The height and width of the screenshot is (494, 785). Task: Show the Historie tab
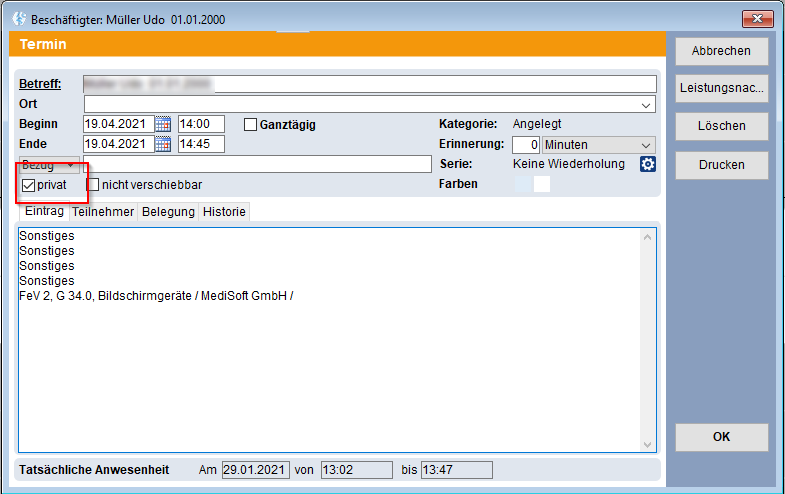point(224,212)
